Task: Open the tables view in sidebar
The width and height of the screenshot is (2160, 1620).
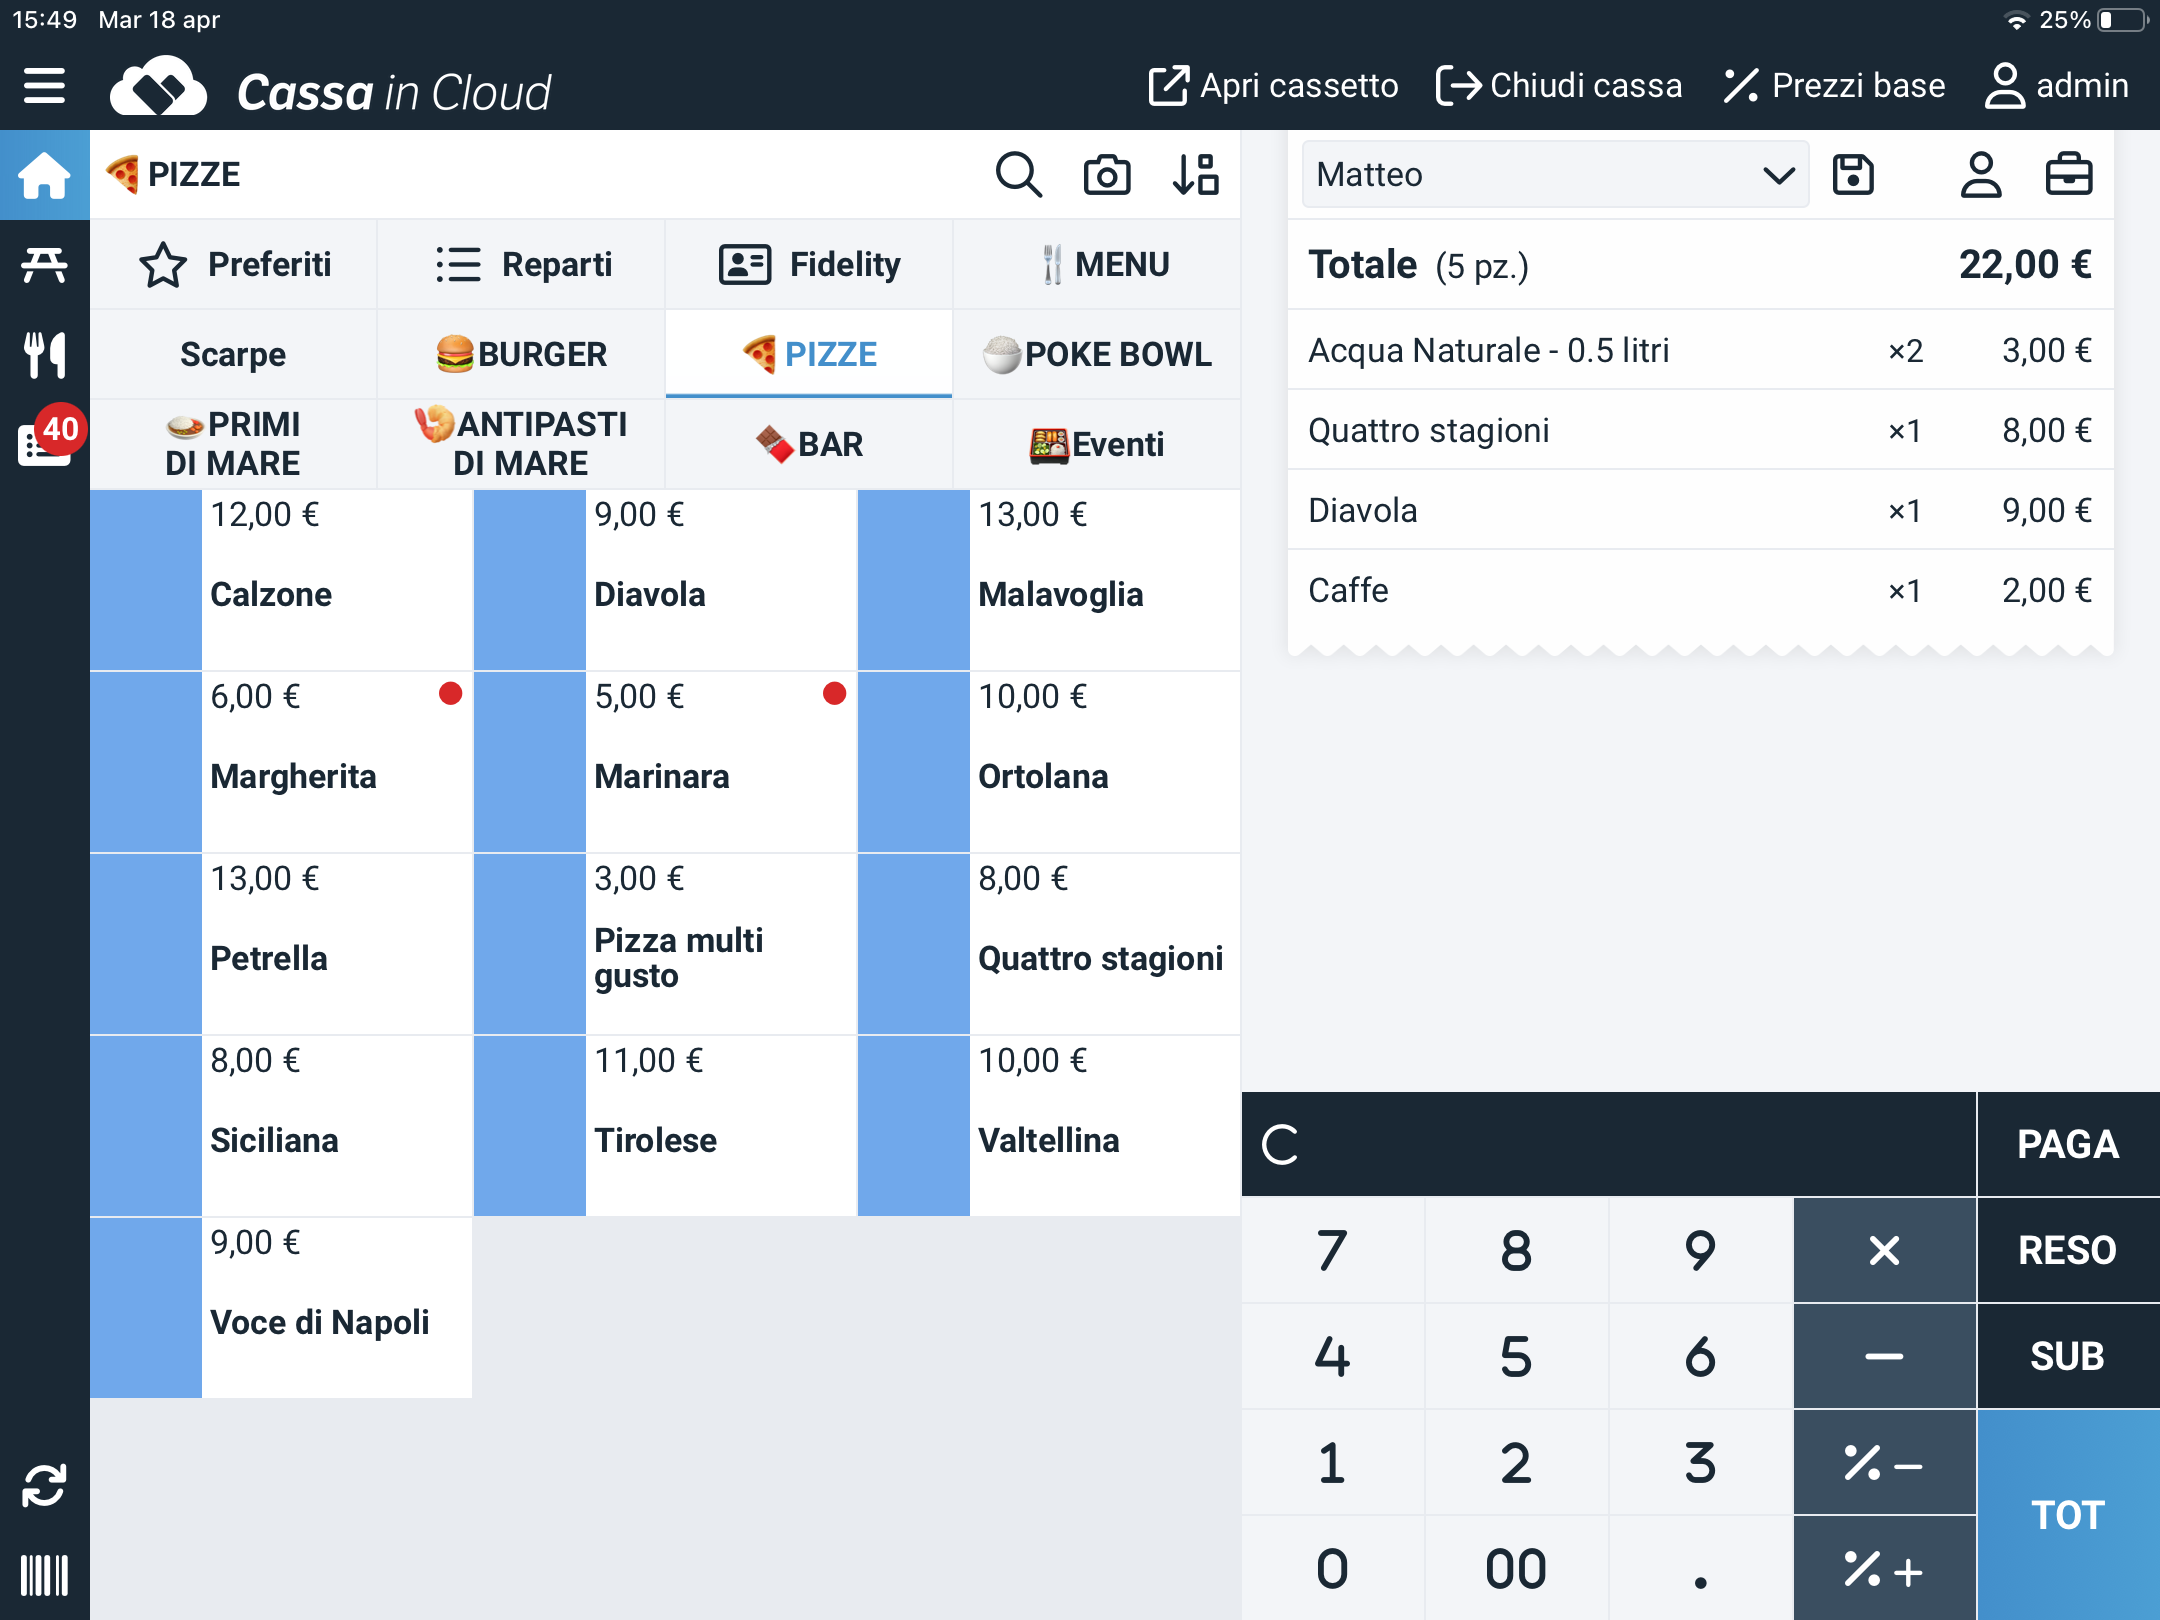Action: 44,264
